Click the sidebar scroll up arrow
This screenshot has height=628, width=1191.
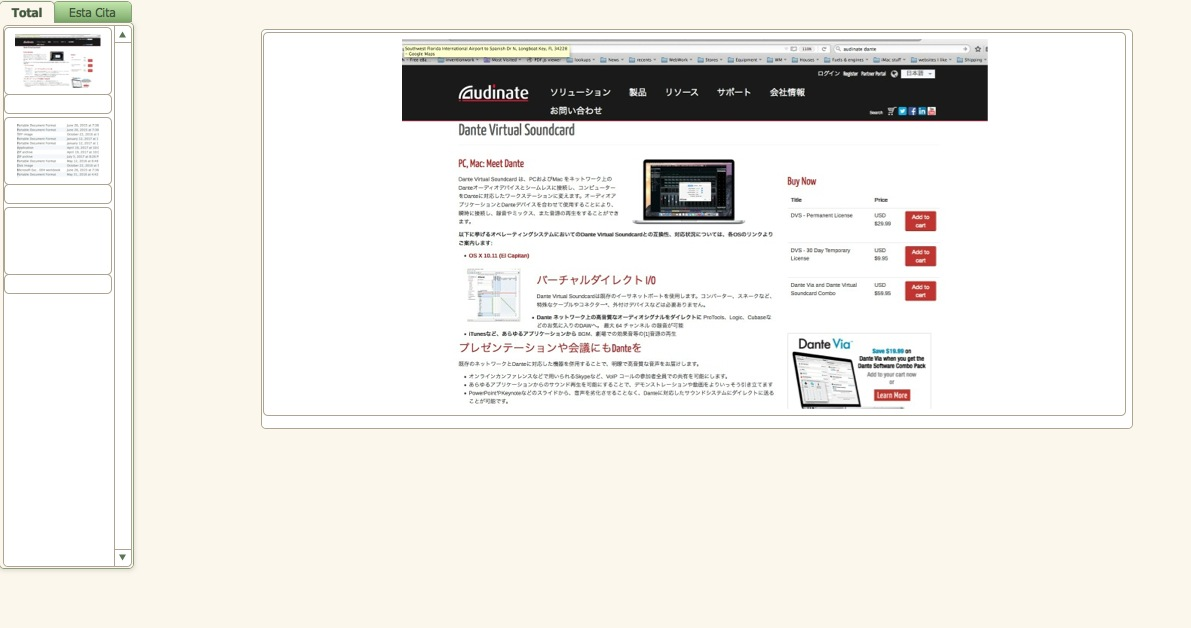point(123,35)
